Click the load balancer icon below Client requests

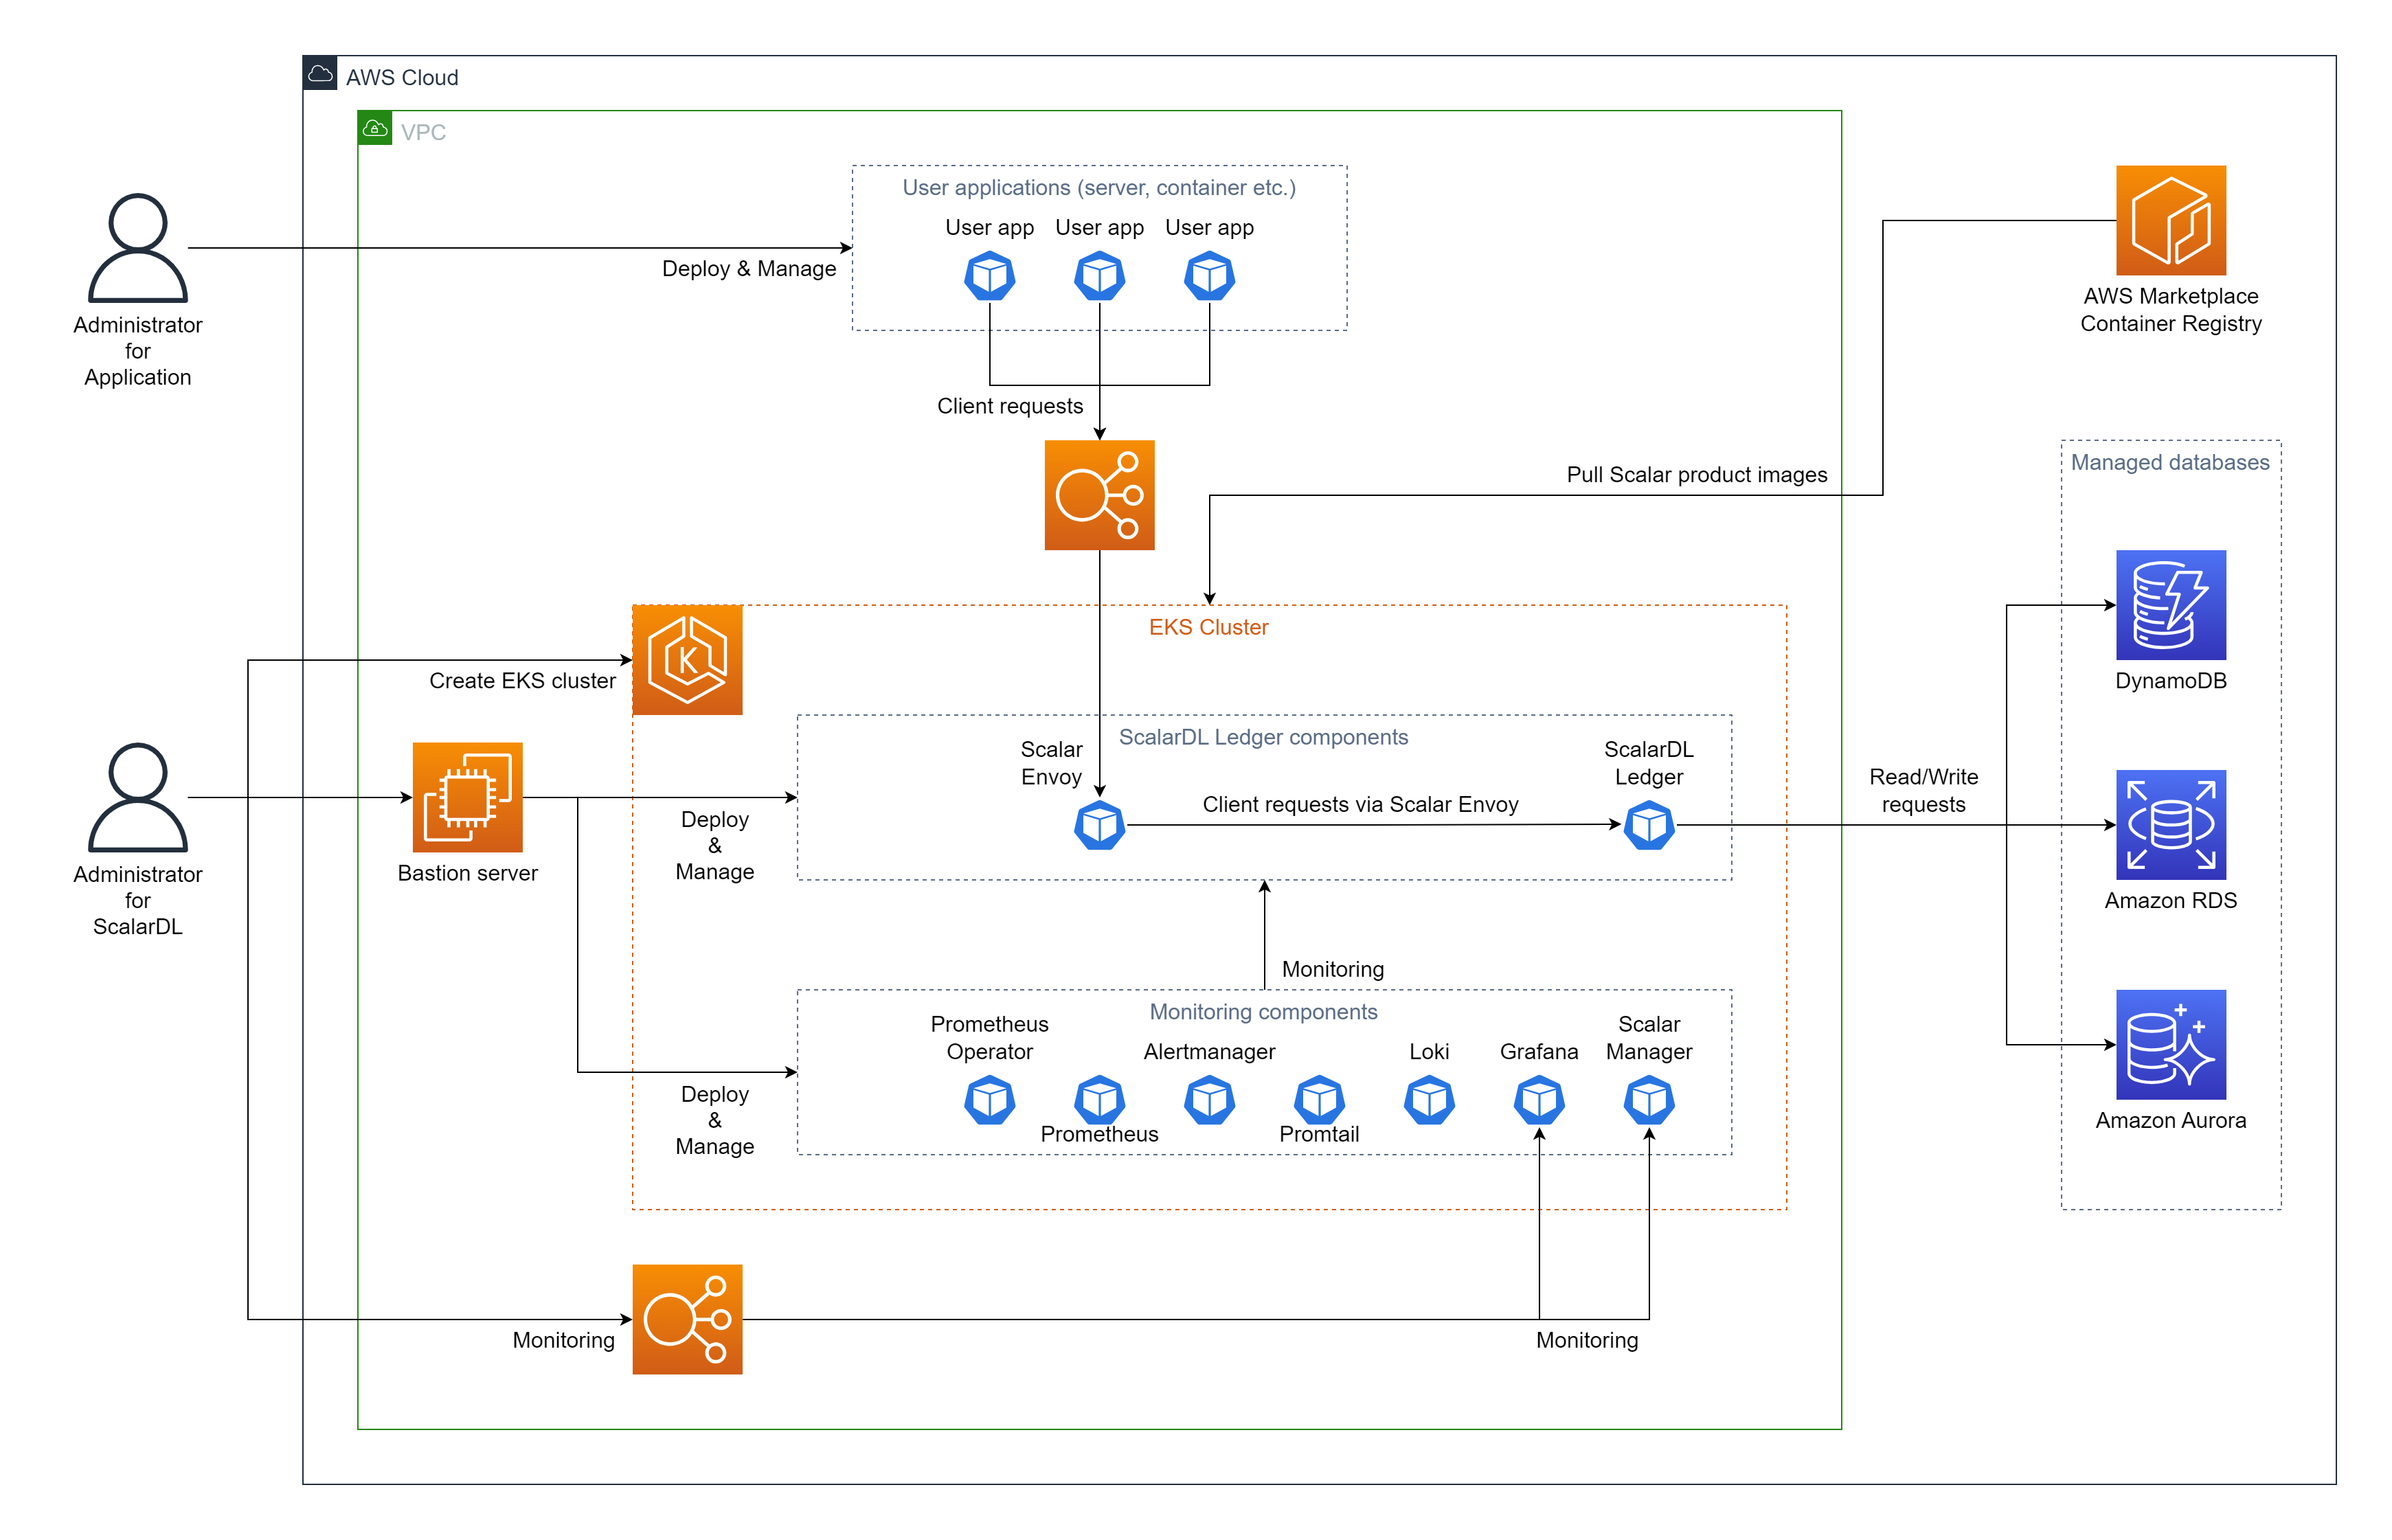tap(1099, 495)
